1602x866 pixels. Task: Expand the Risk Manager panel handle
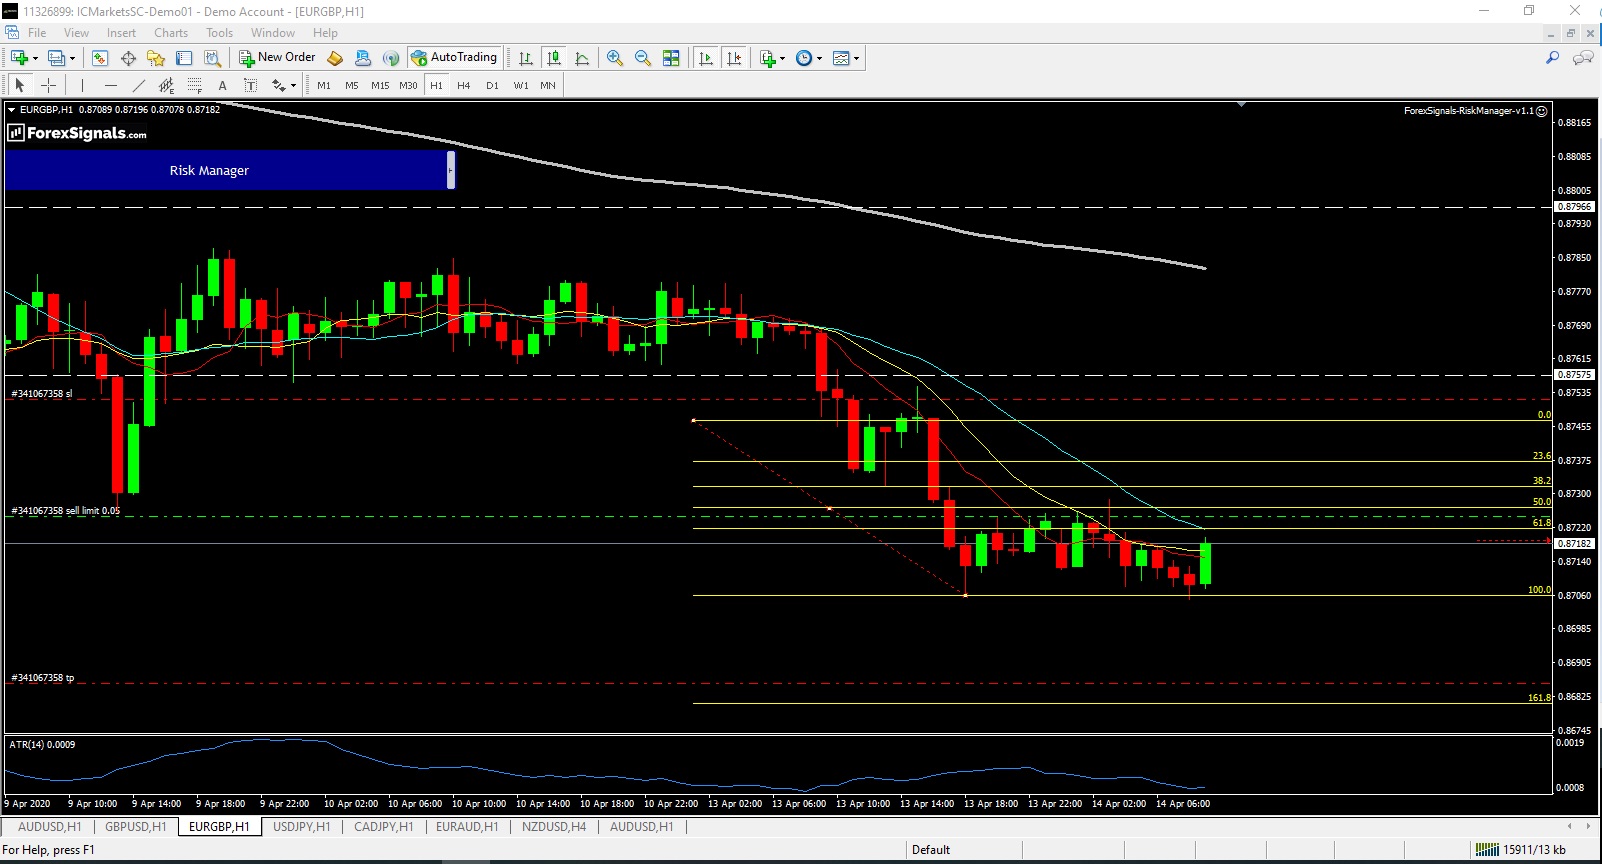[x=451, y=170]
